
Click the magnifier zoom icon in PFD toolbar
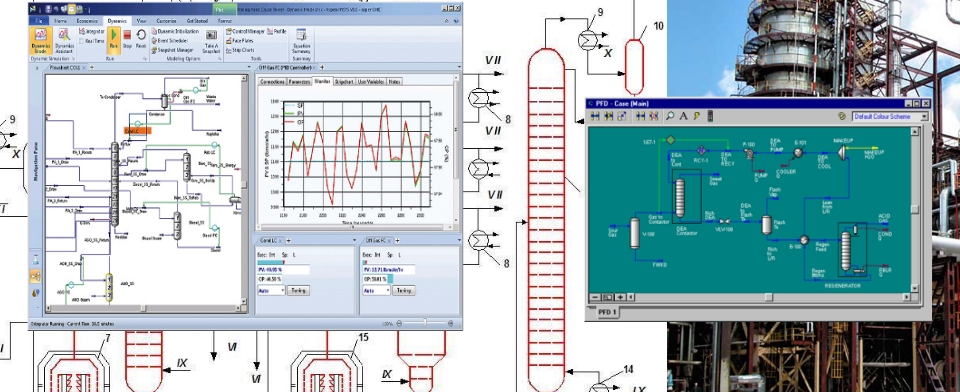670,116
